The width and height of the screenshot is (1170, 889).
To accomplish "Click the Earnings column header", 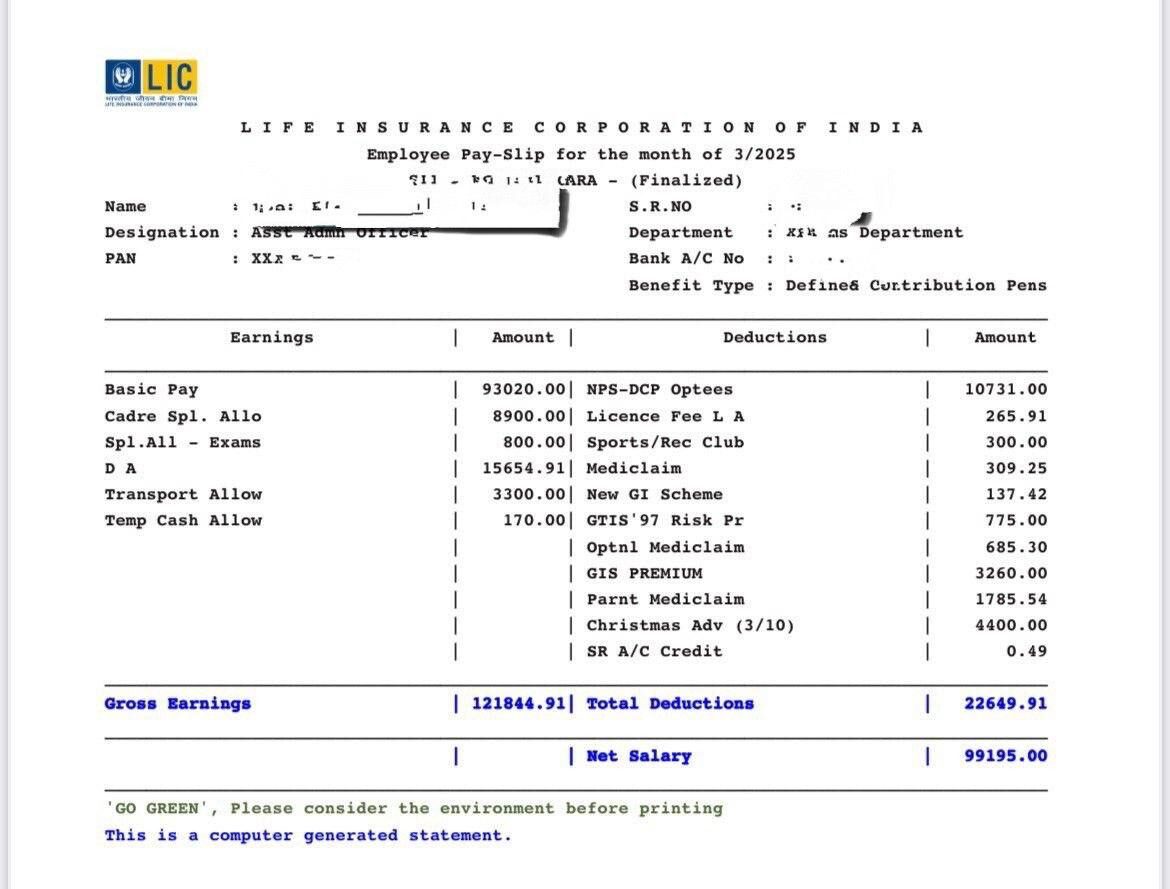I will click(271, 337).
